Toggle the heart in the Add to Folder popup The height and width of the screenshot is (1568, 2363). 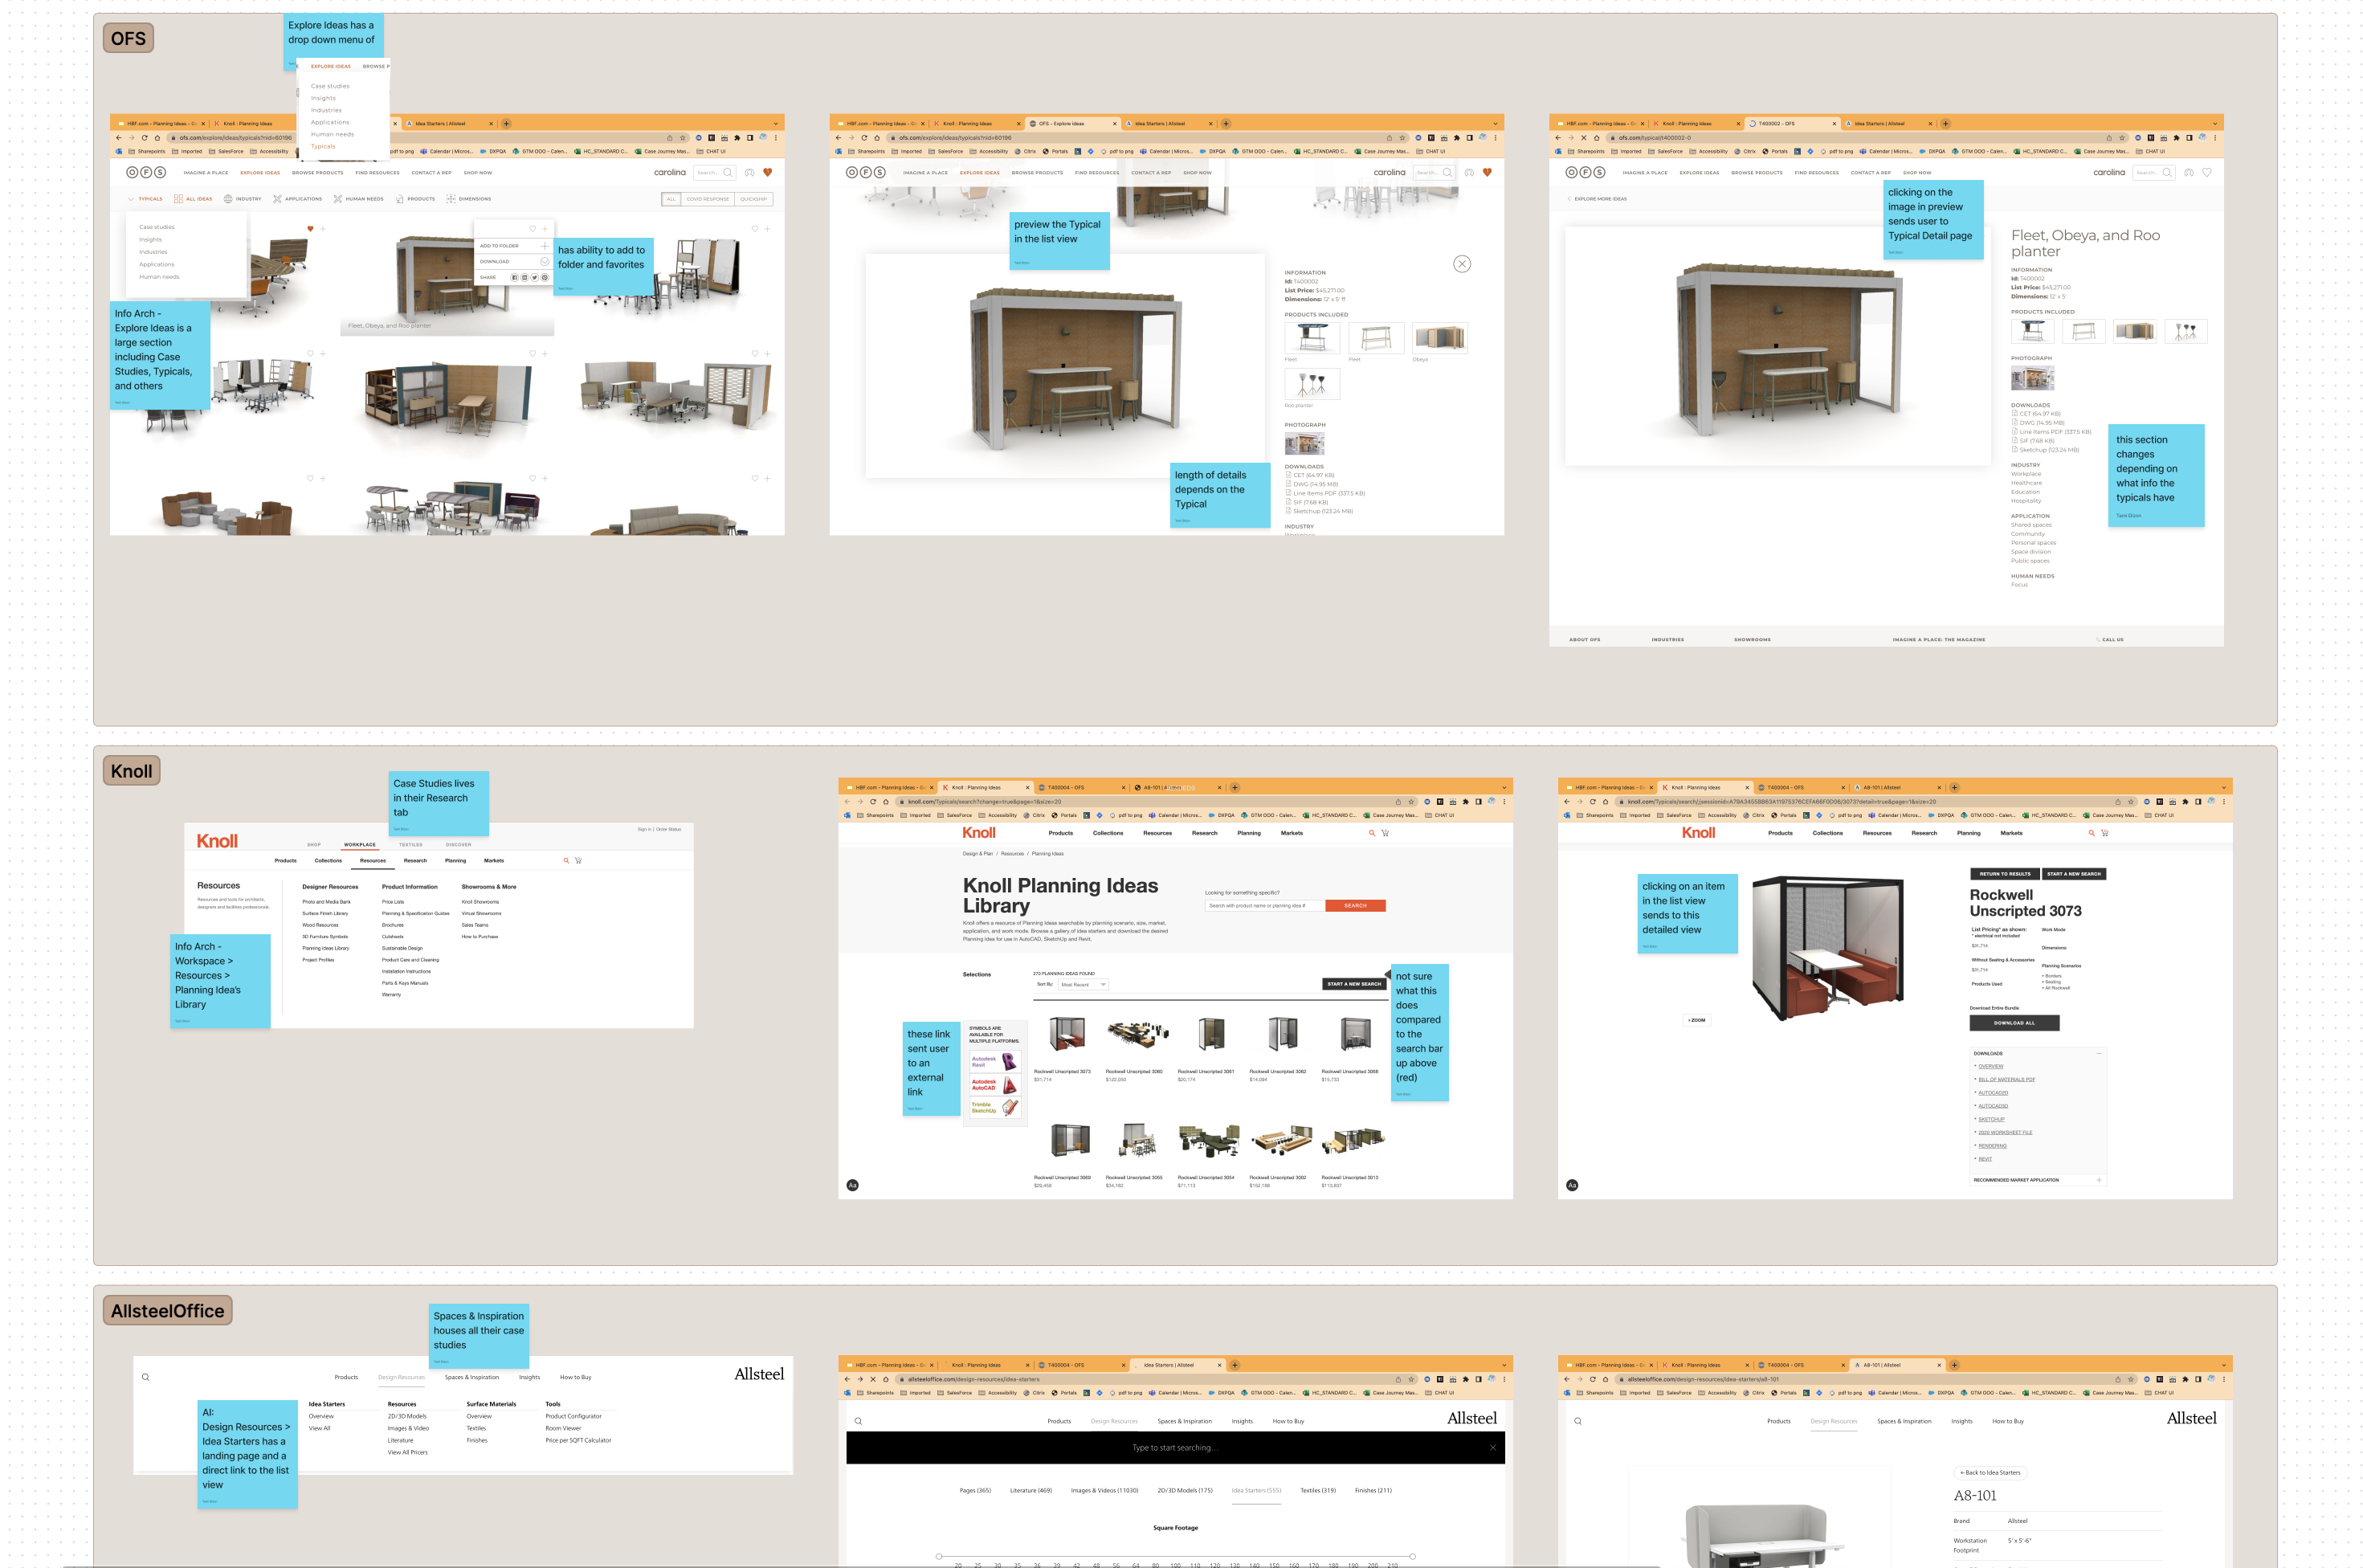click(532, 229)
